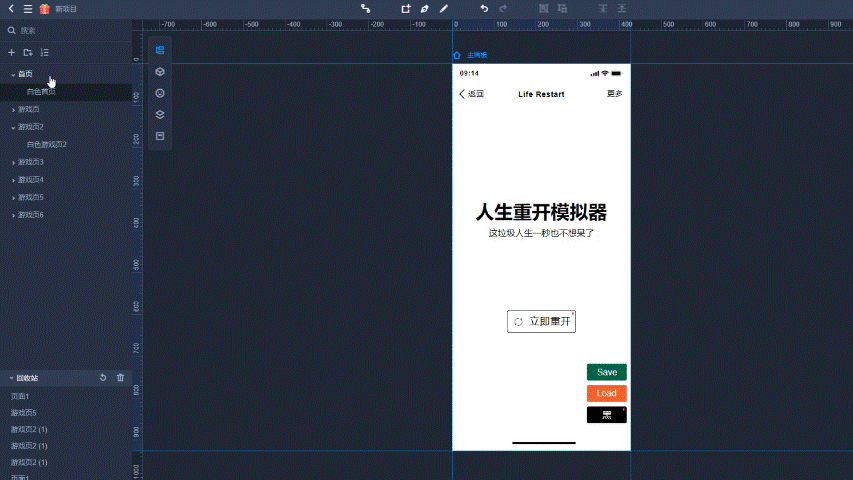Image resolution: width=853 pixels, height=480 pixels.
Task: Expand 游戏页5 in the page tree
Action: click(x=13, y=198)
